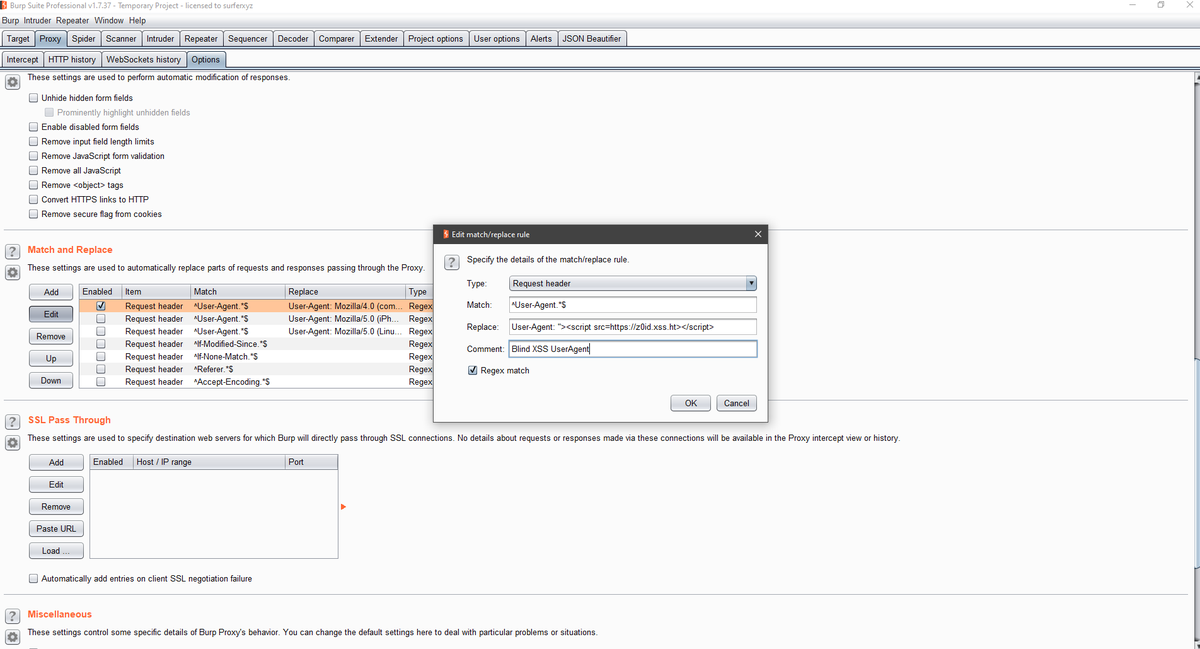This screenshot has height=649, width=1200.
Task: Open response modification gear icon at top
Action: pyautogui.click(x=13, y=81)
